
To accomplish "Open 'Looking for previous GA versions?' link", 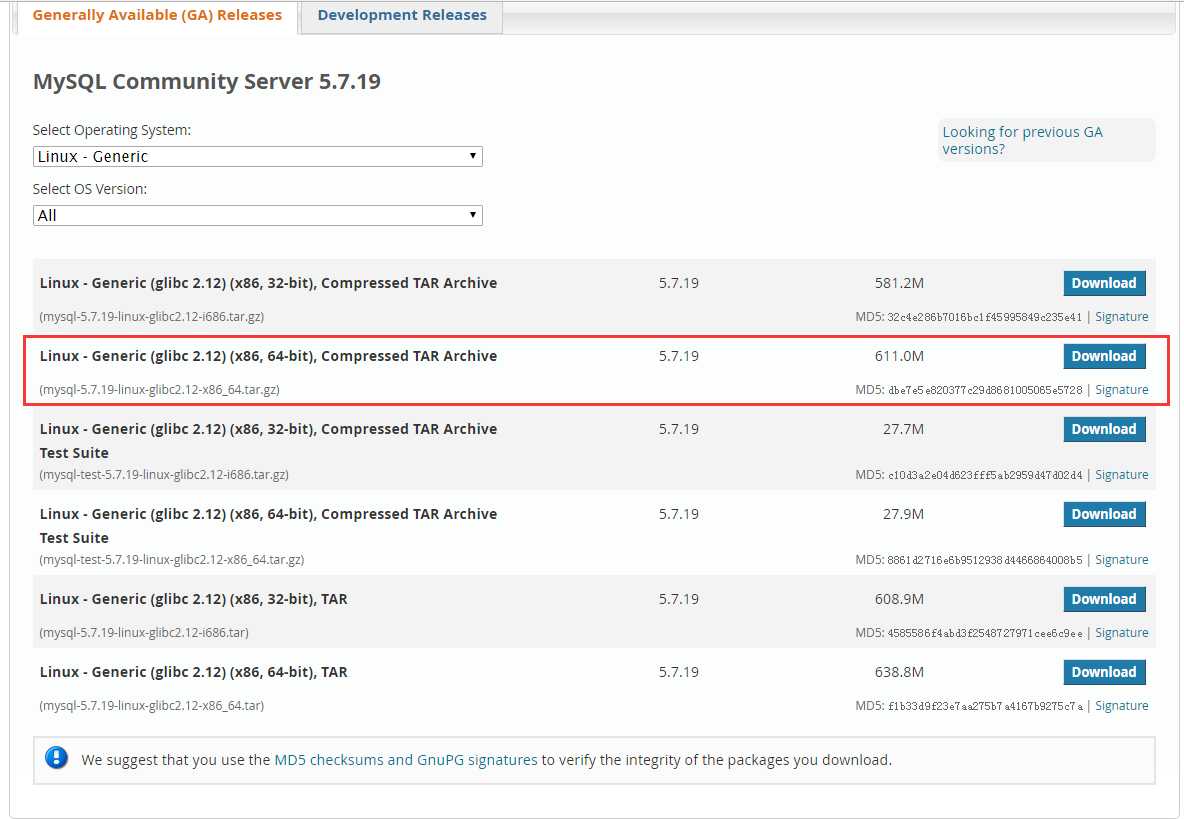I will pos(1022,140).
